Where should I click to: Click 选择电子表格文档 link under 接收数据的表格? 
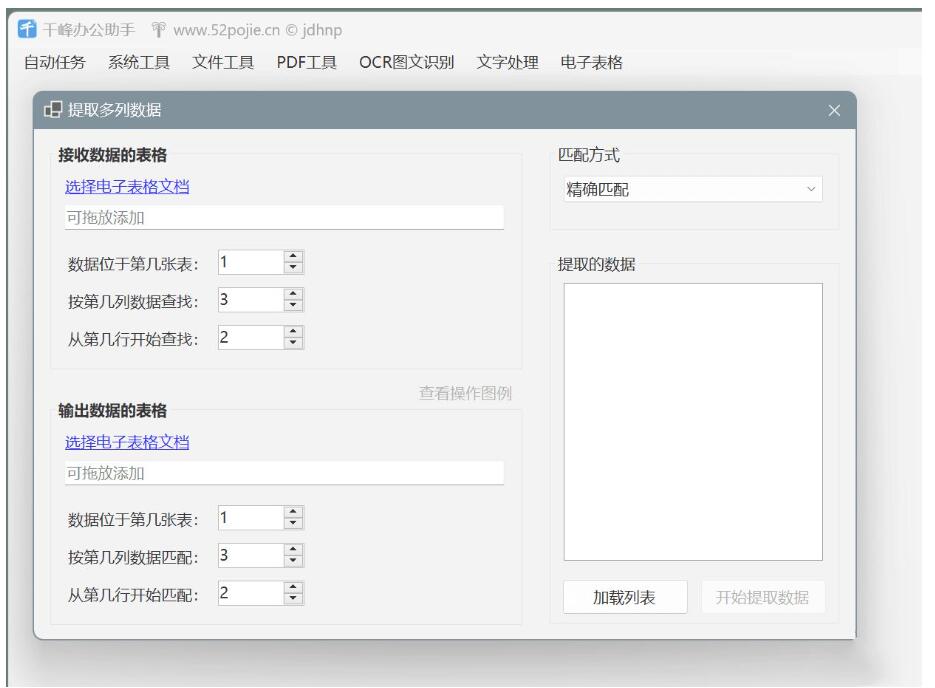(x=127, y=186)
